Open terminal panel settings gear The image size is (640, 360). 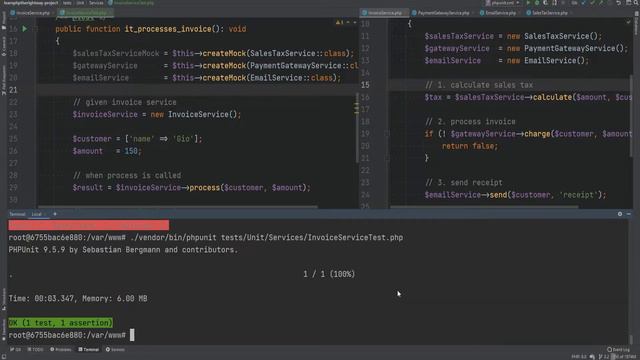620,214
